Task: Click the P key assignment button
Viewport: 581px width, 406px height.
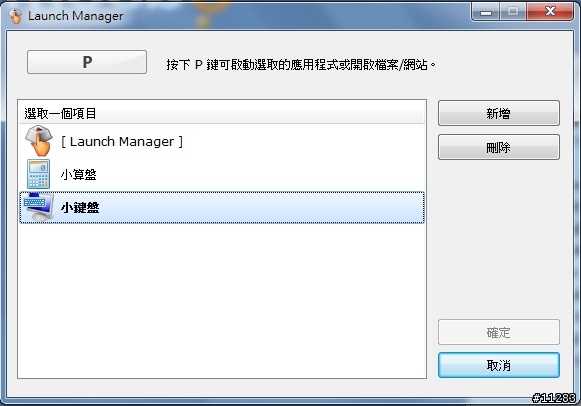Action: [x=87, y=62]
